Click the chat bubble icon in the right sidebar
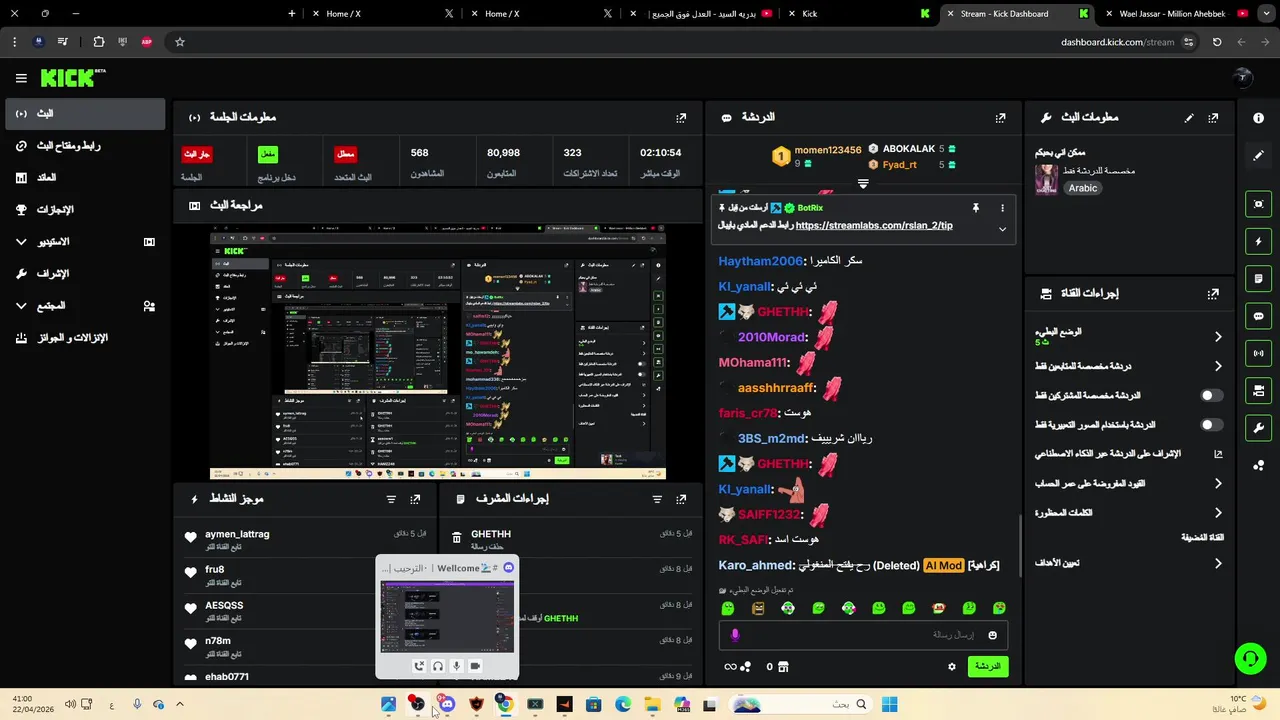 click(1259, 316)
